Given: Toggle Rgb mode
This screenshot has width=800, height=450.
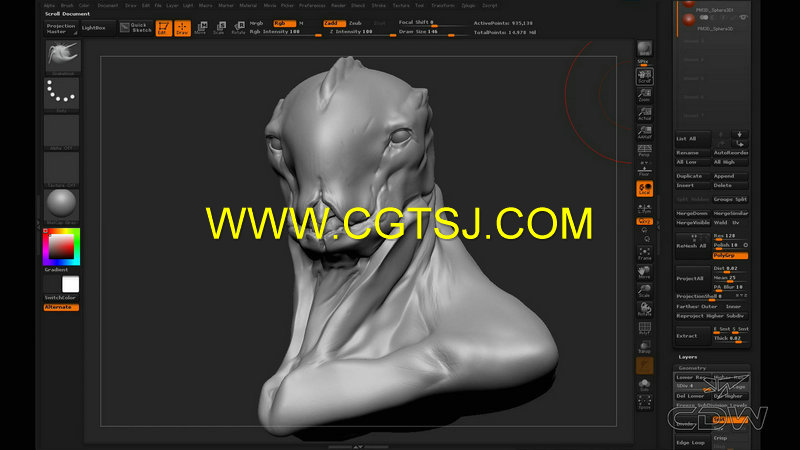Looking at the screenshot, I should coord(284,23).
